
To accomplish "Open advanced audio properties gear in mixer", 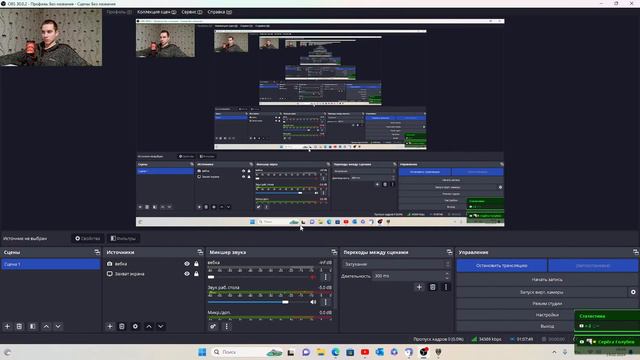I will pyautogui.click(x=213, y=327).
